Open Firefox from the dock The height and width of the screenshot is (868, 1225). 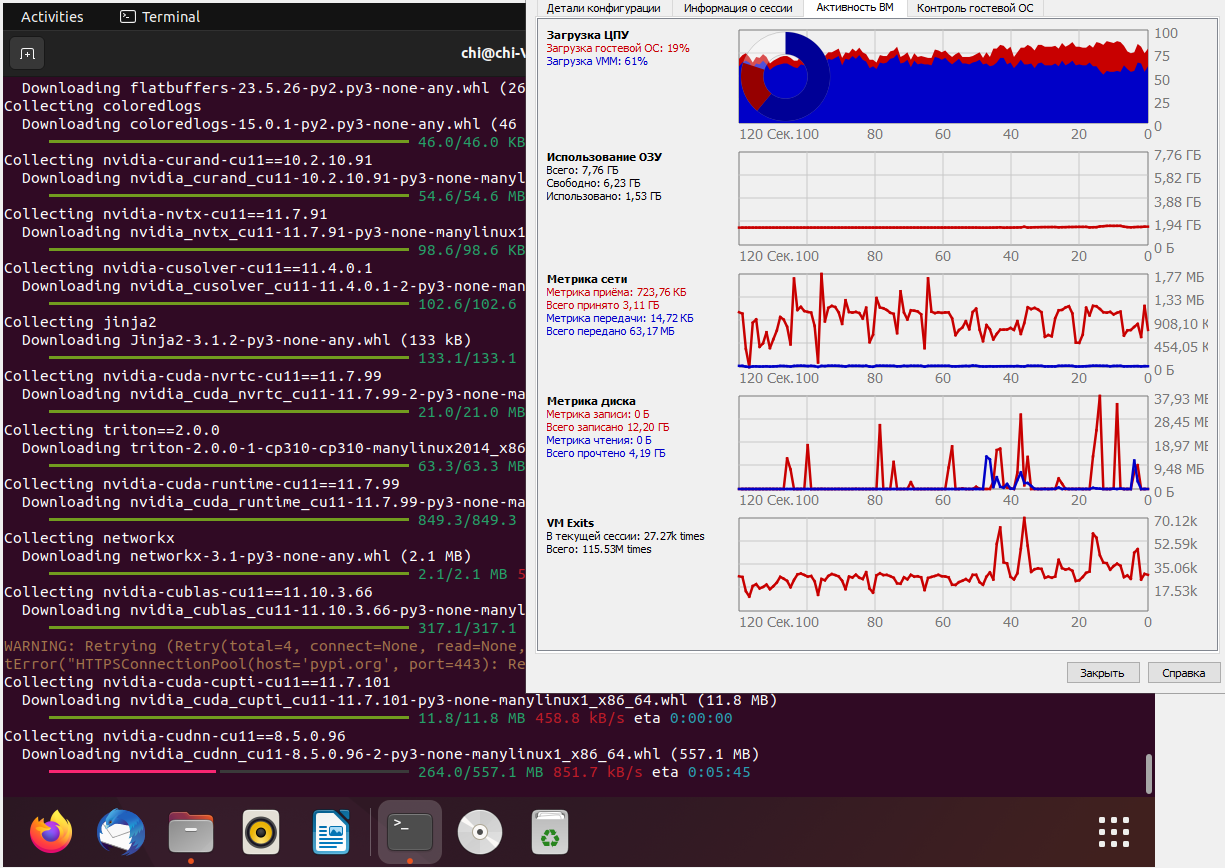[51, 832]
